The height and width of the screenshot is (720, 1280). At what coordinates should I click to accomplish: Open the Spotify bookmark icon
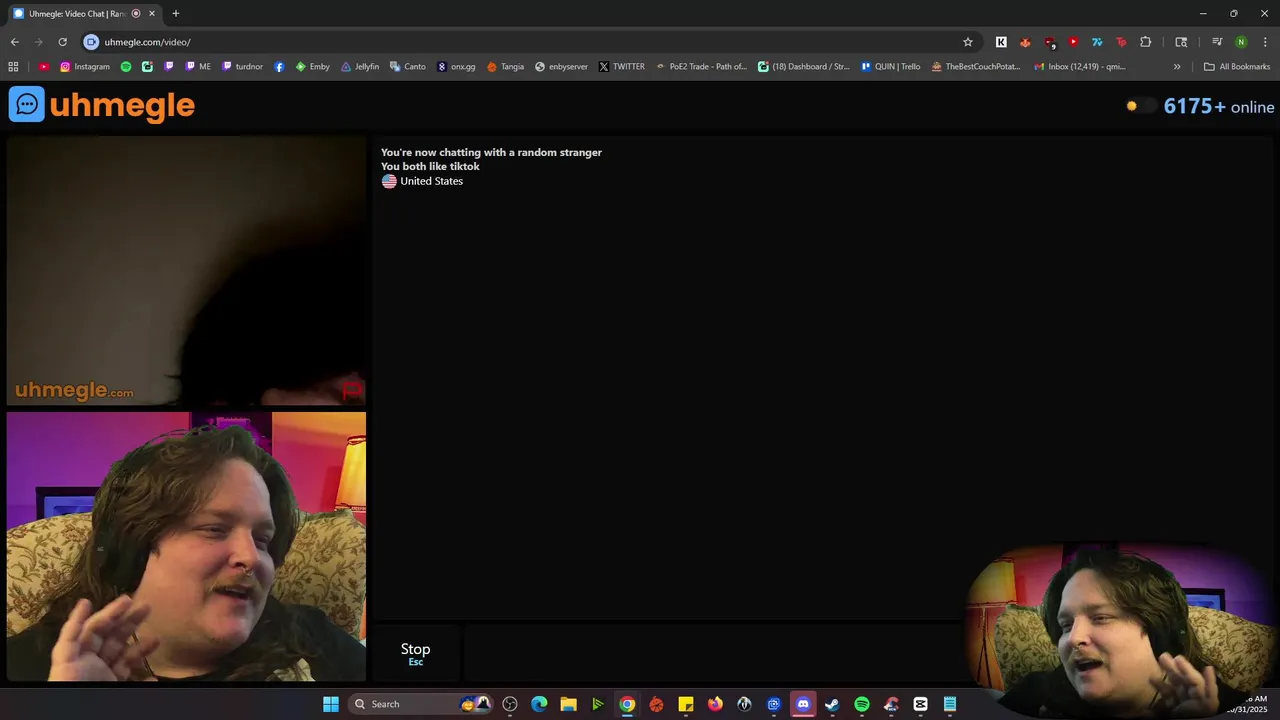point(126,67)
